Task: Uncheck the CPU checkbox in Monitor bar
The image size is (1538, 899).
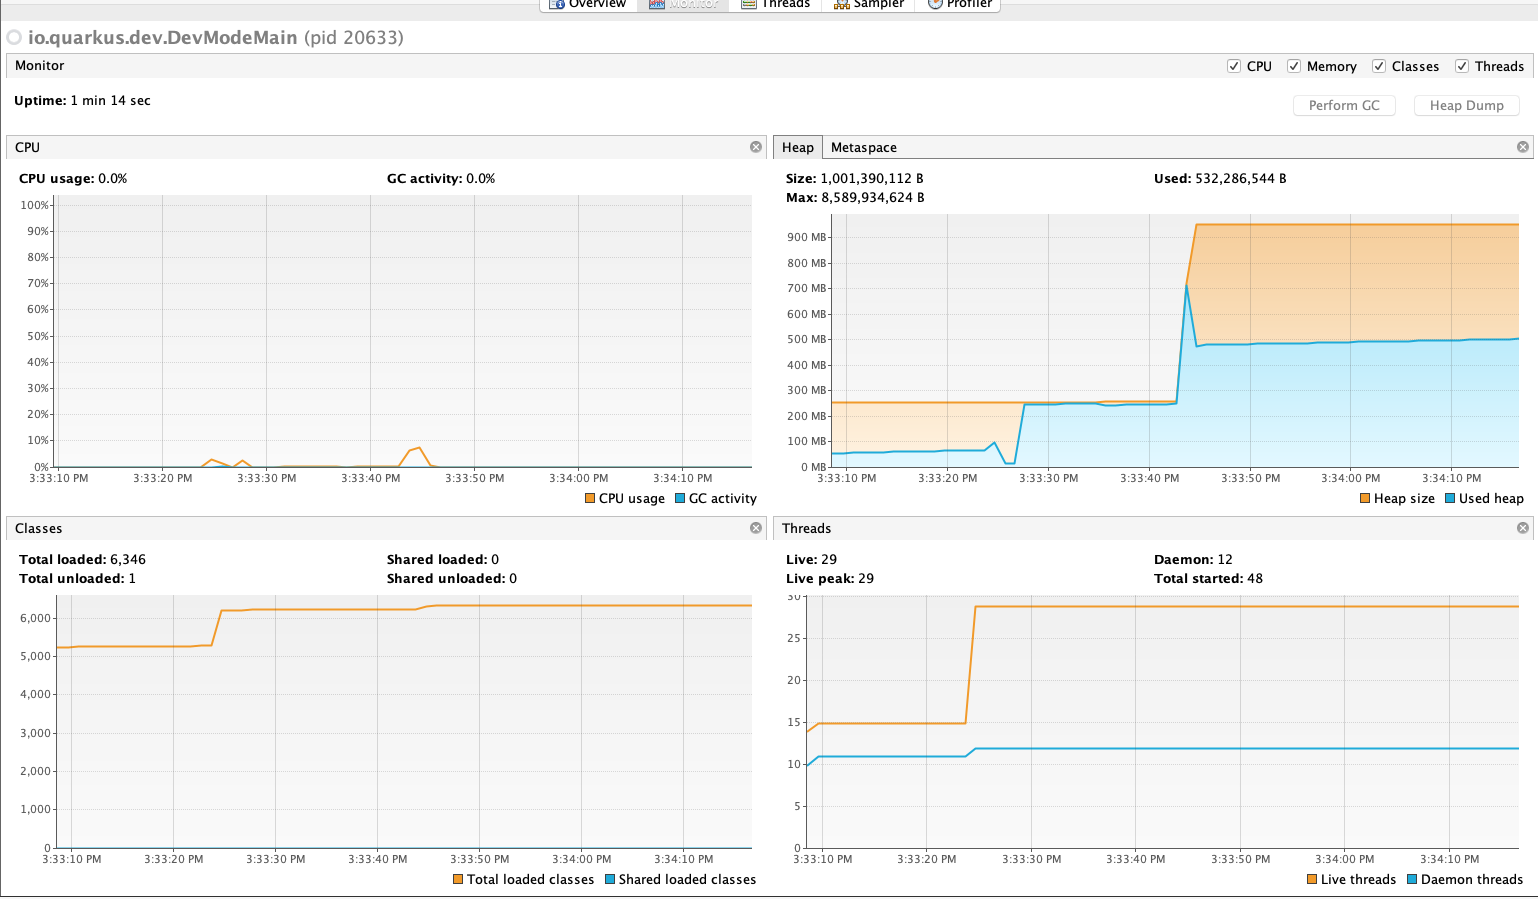Action: tap(1234, 66)
